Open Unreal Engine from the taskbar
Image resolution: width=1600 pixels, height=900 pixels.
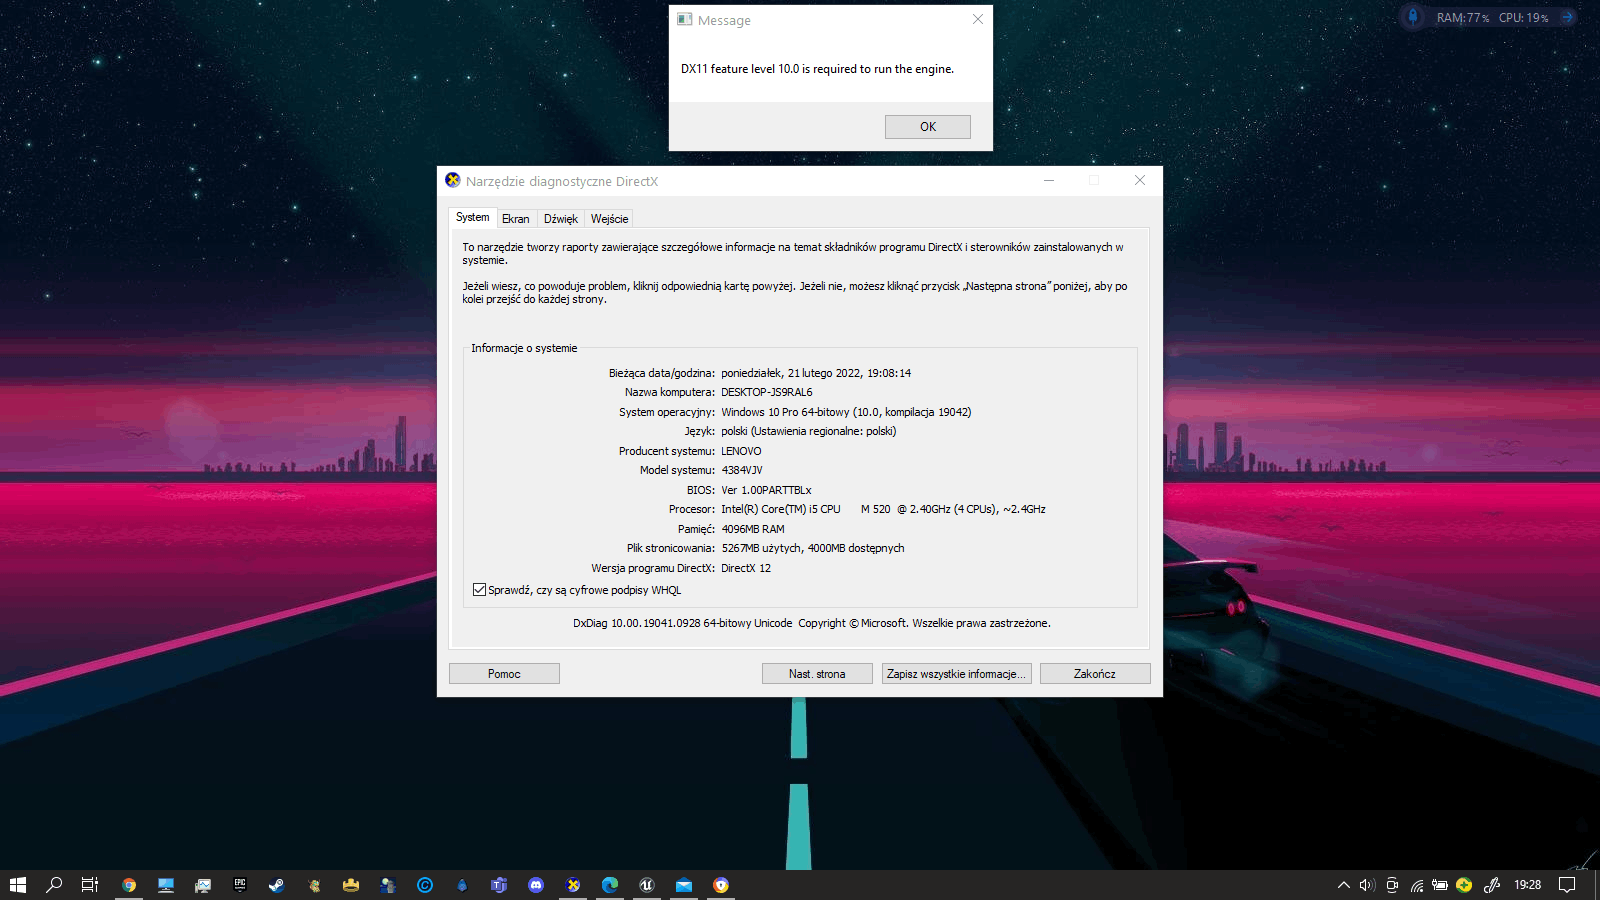647,885
